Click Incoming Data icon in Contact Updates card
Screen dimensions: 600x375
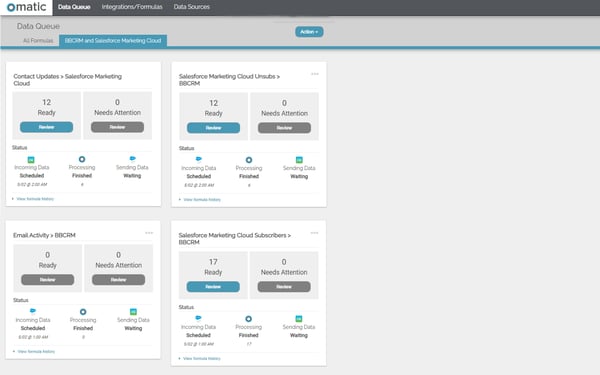31,160
